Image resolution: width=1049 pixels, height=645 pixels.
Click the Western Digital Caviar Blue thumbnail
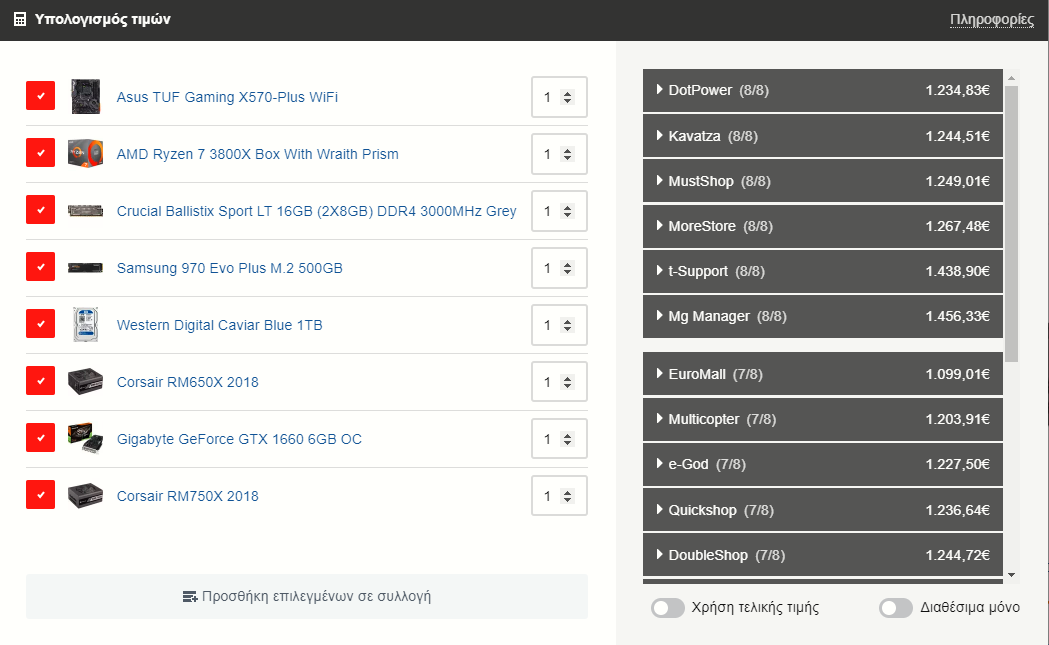click(x=86, y=325)
